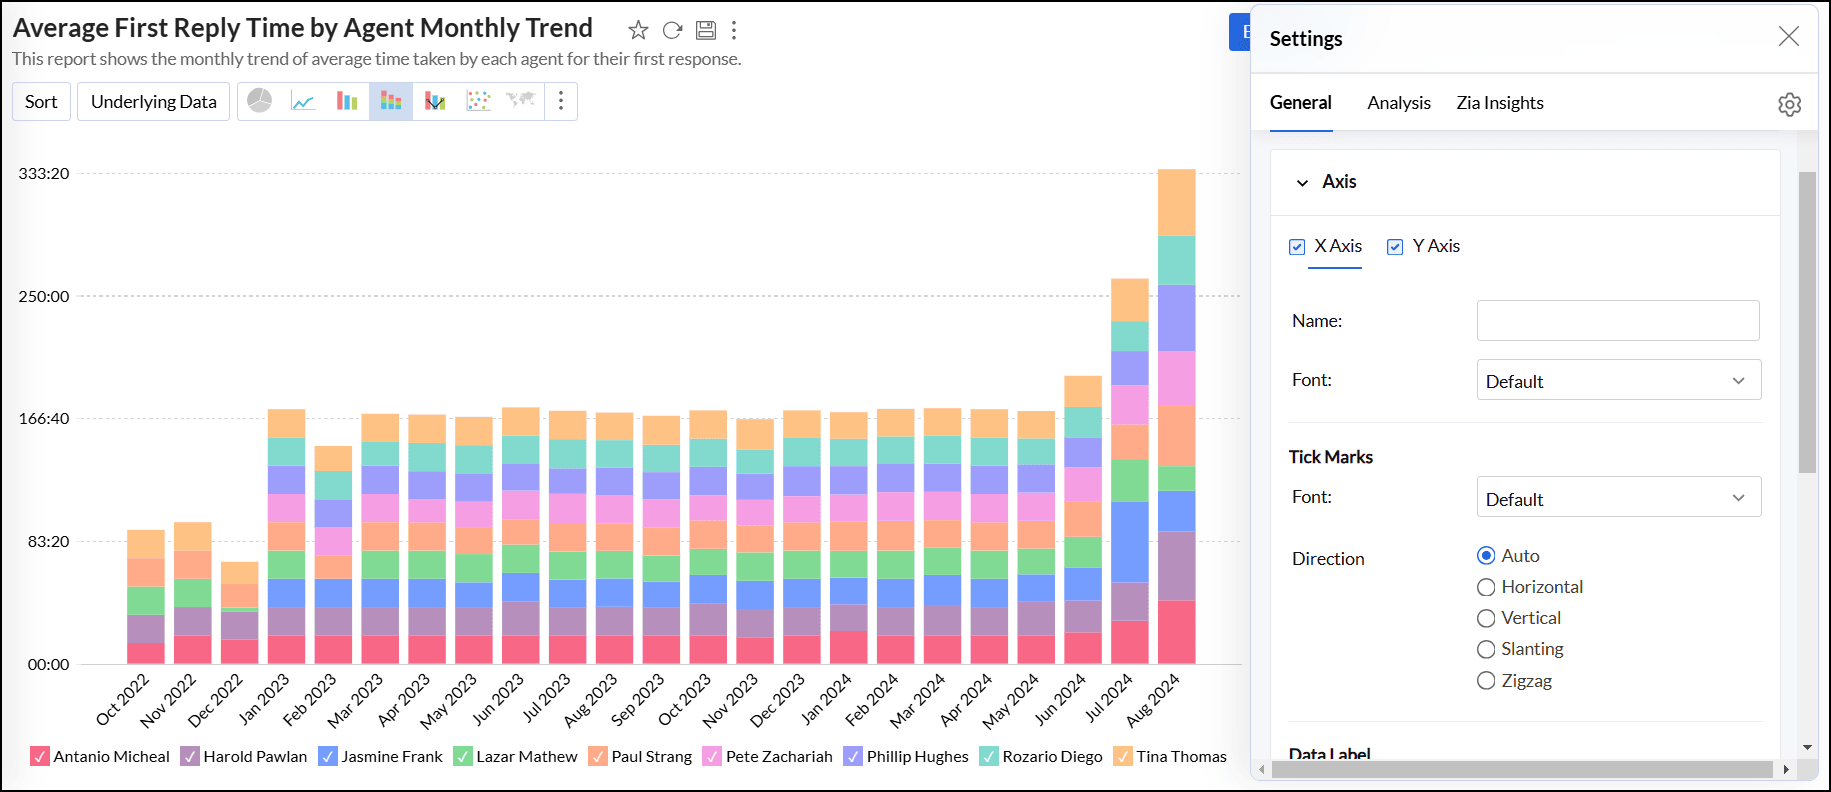Select the bar chart type icon
This screenshot has height=792, width=1831.
pyautogui.click(x=347, y=101)
